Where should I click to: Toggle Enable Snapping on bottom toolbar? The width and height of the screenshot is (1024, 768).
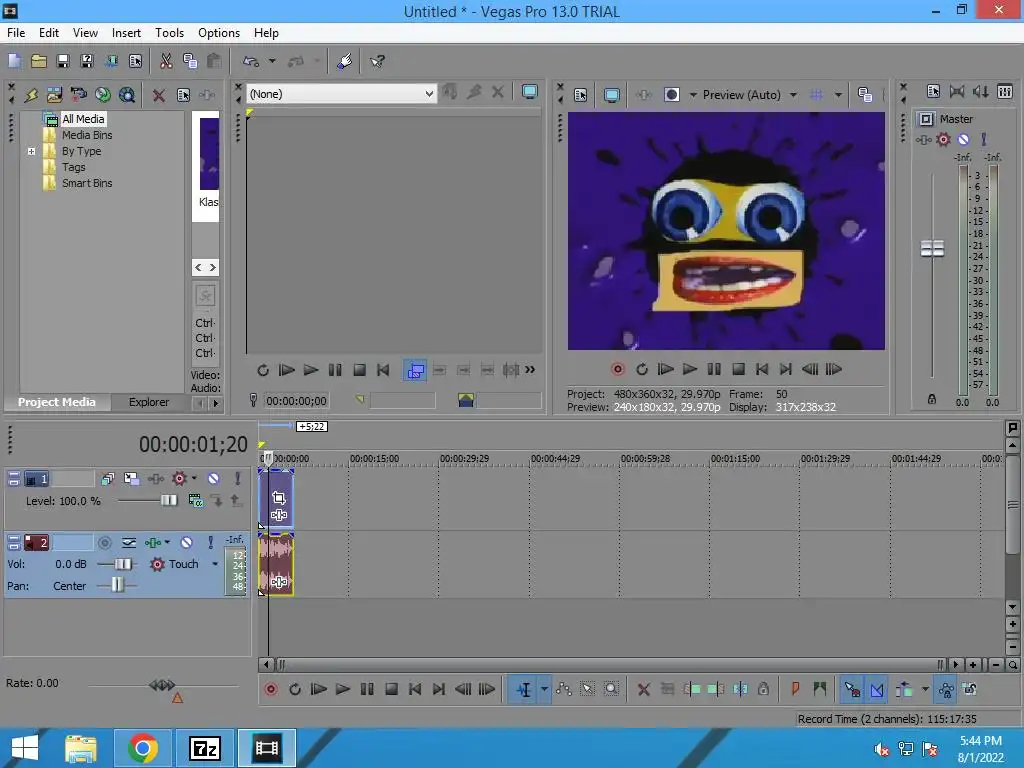pyautogui.click(x=852, y=690)
